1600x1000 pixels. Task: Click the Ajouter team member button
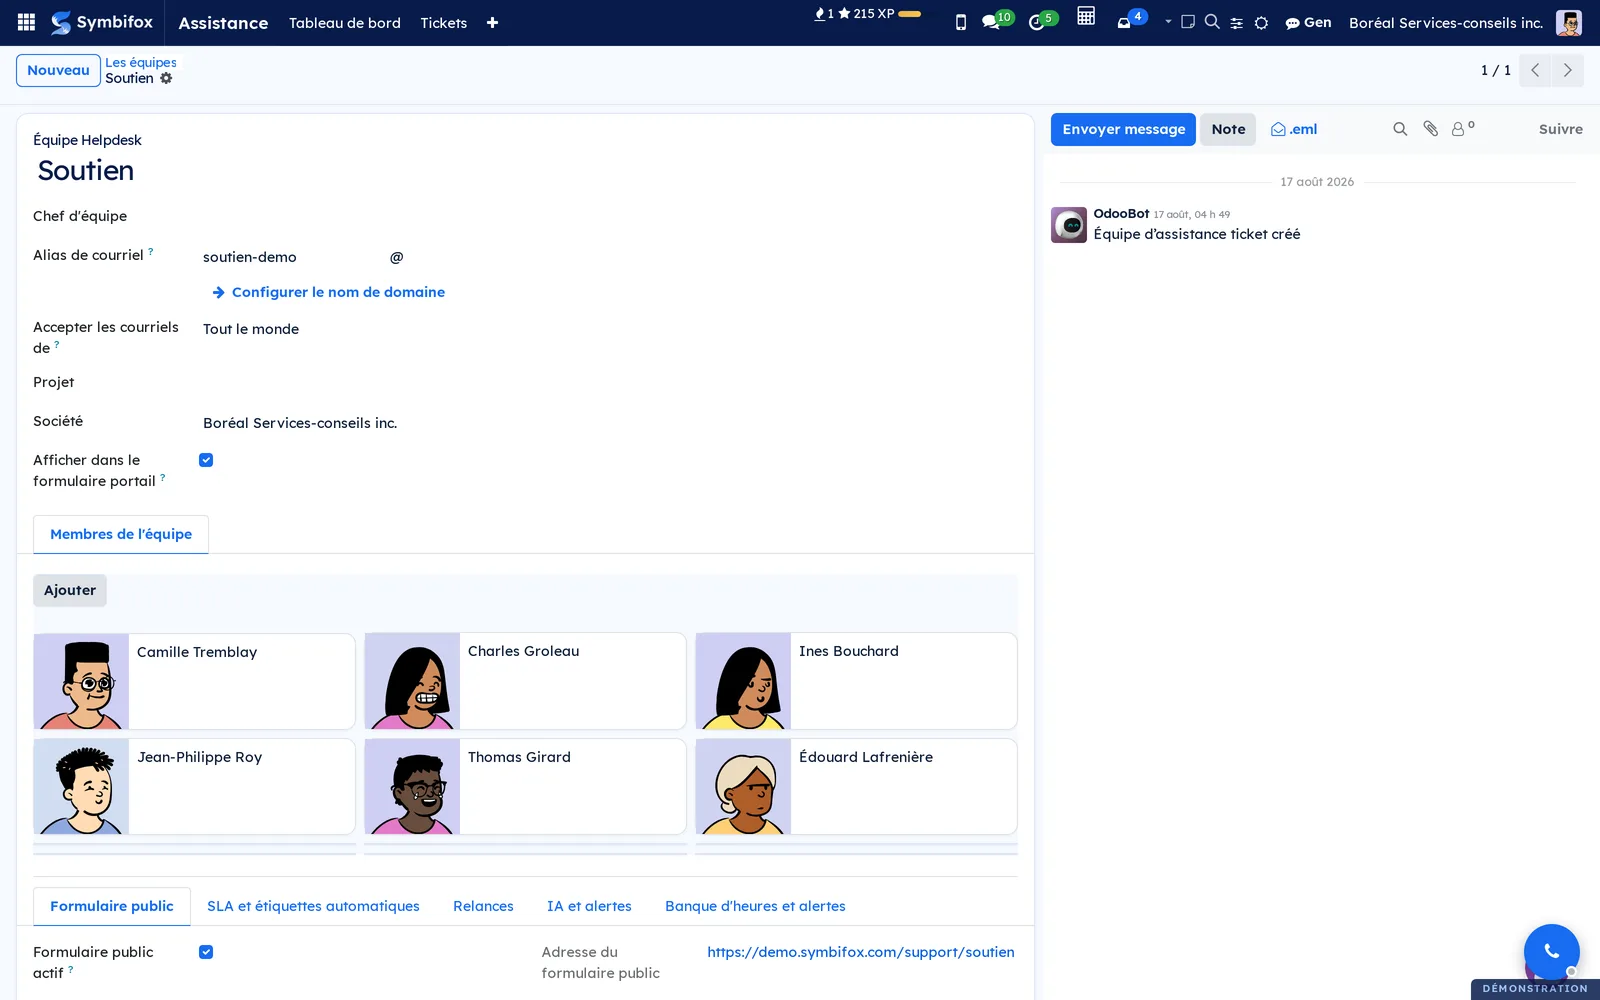pos(70,590)
